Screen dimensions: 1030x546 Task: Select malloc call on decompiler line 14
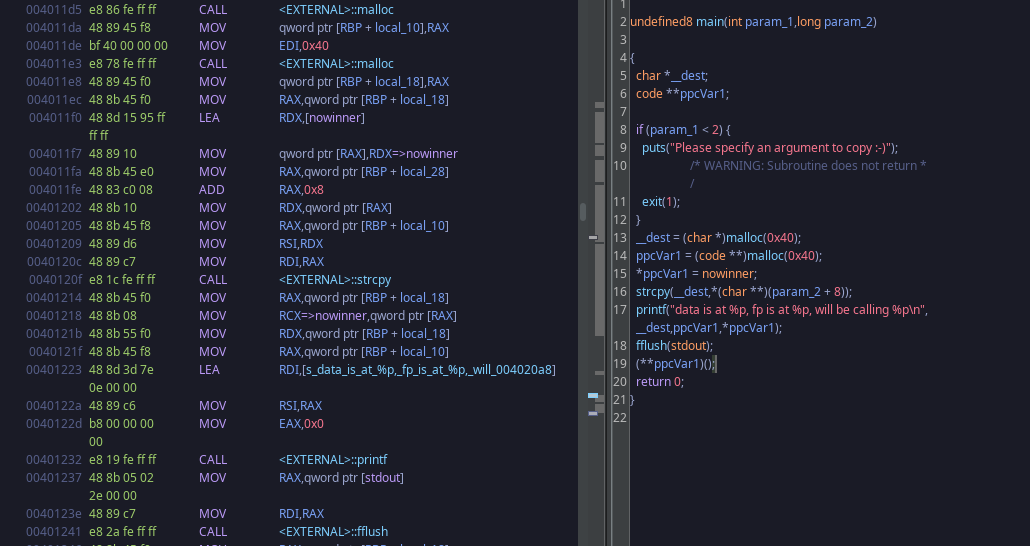[x=765, y=256]
